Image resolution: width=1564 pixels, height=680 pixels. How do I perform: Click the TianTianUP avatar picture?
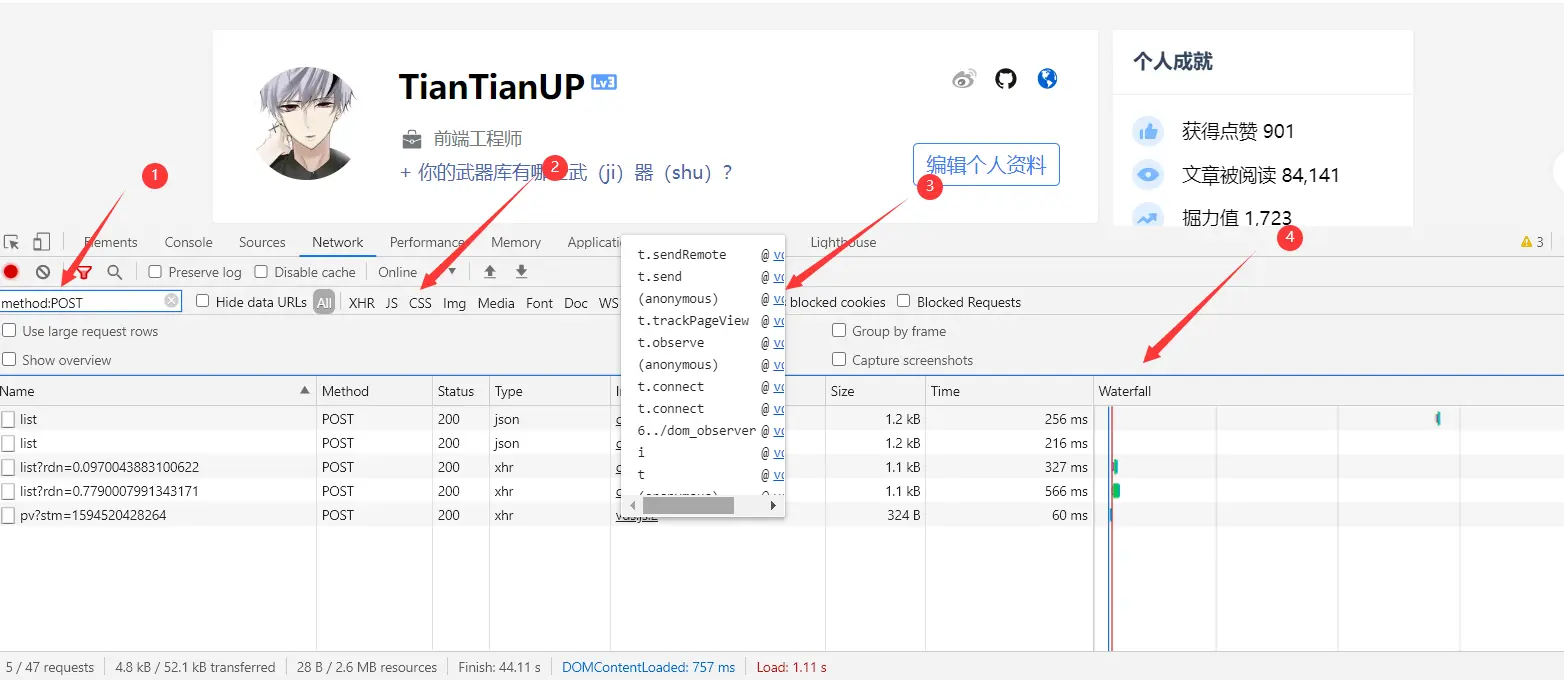[x=307, y=123]
